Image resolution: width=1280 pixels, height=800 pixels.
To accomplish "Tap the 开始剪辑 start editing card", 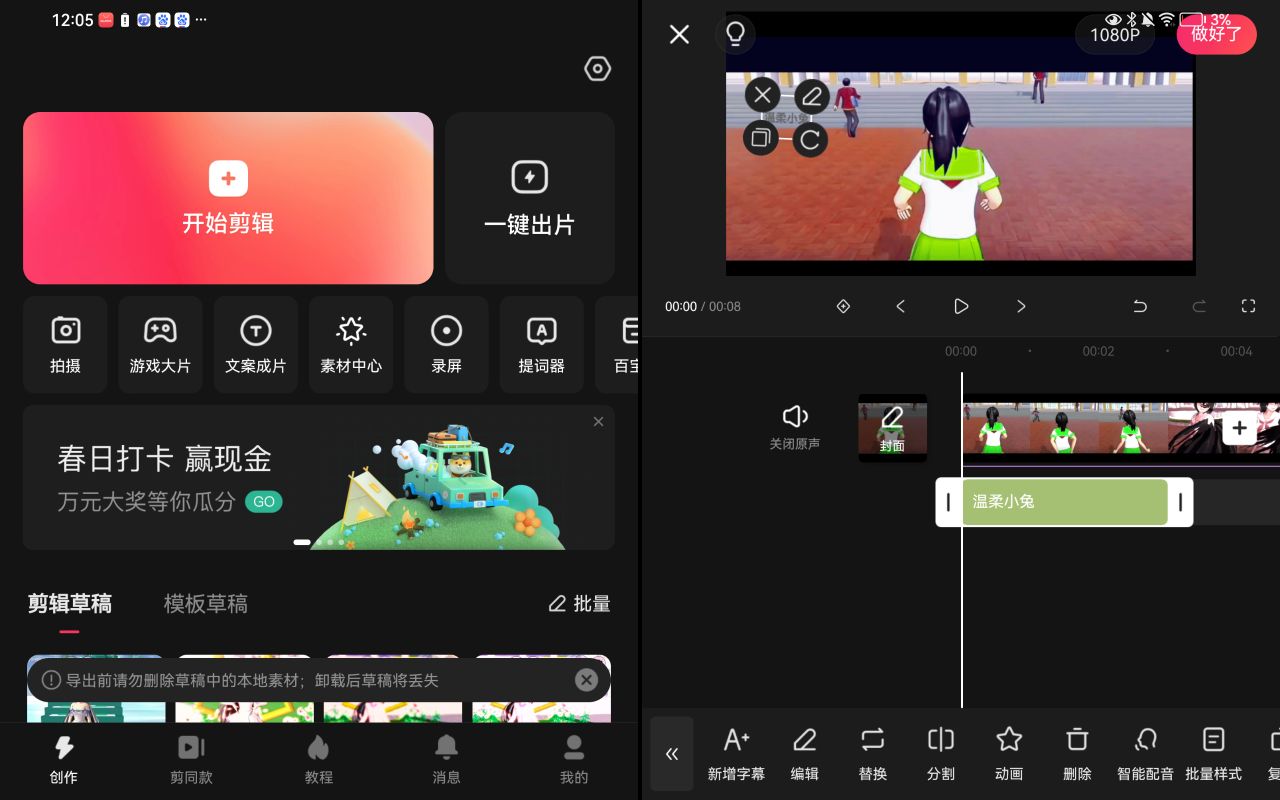I will click(228, 198).
